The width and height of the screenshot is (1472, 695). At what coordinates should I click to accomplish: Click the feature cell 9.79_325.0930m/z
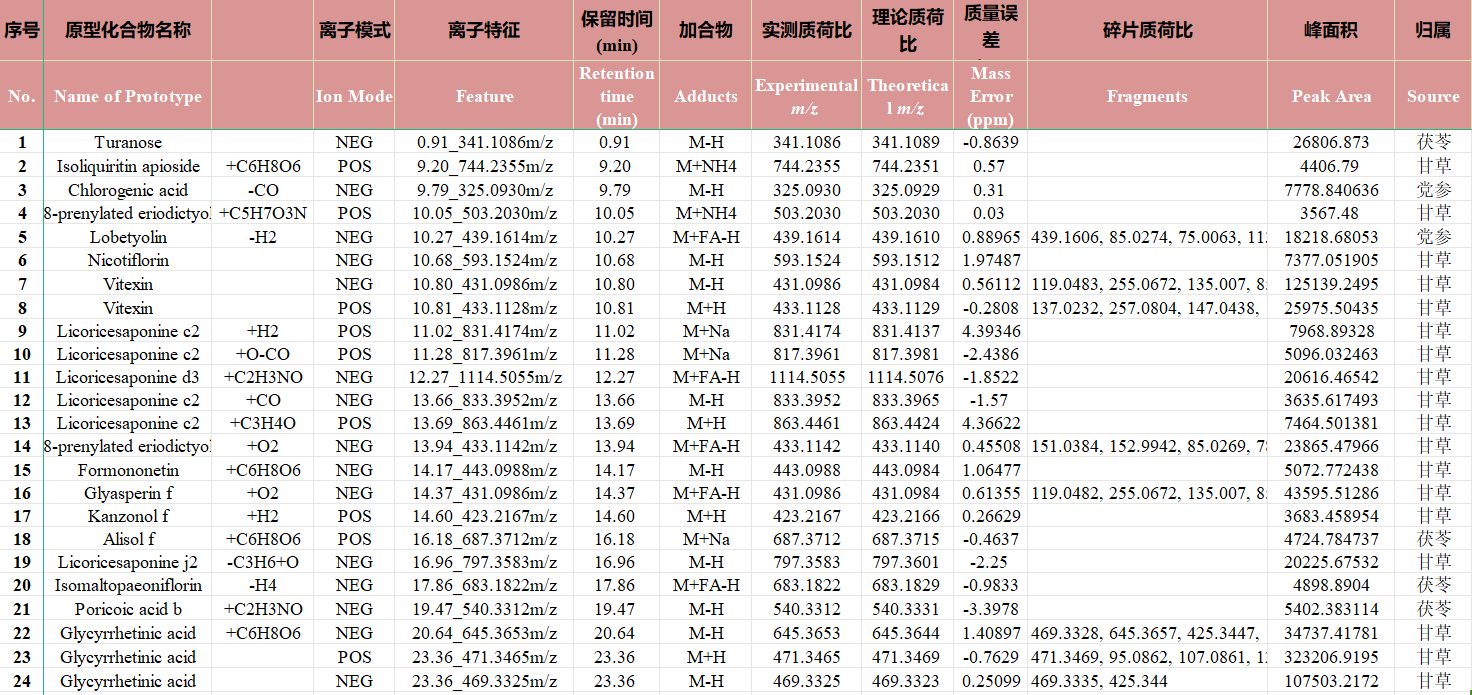pos(484,189)
